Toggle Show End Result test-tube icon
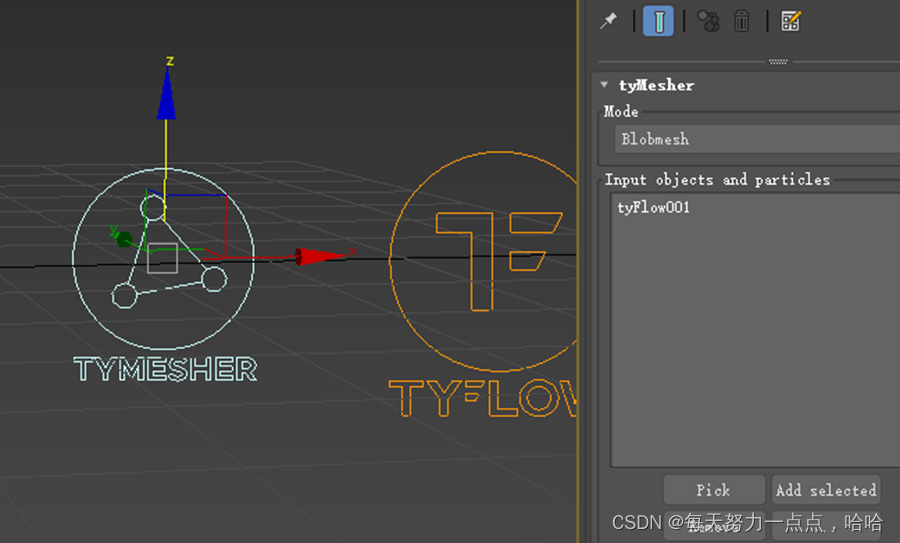900x543 pixels. pyautogui.click(x=658, y=21)
